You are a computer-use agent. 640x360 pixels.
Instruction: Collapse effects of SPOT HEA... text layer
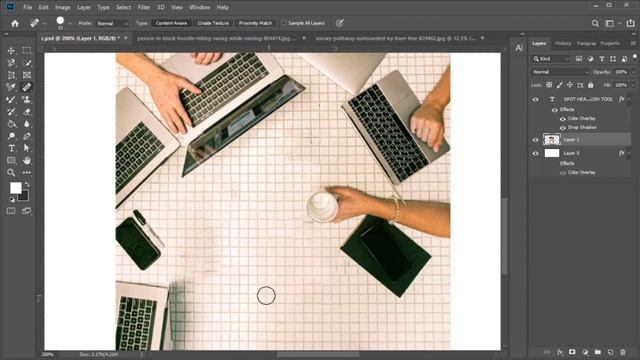pyautogui.click(x=629, y=99)
